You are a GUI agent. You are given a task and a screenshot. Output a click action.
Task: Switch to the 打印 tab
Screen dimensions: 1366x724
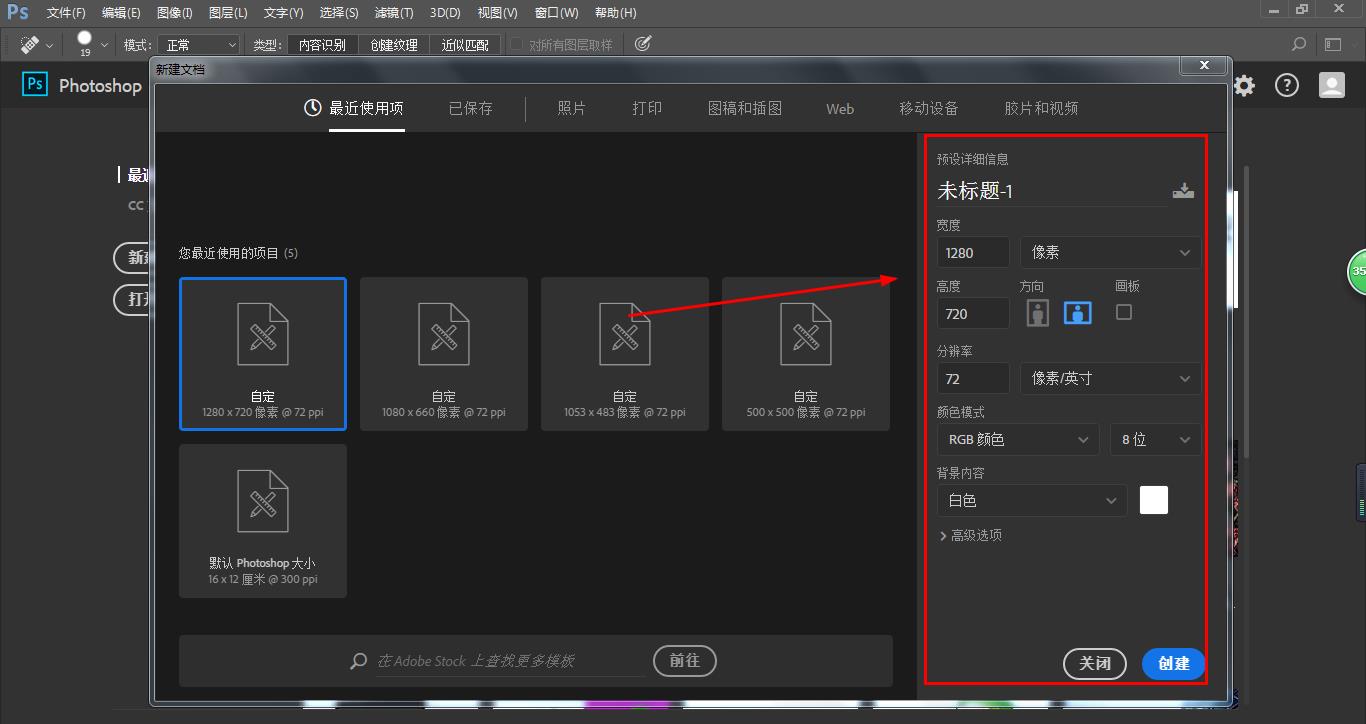tap(647, 108)
